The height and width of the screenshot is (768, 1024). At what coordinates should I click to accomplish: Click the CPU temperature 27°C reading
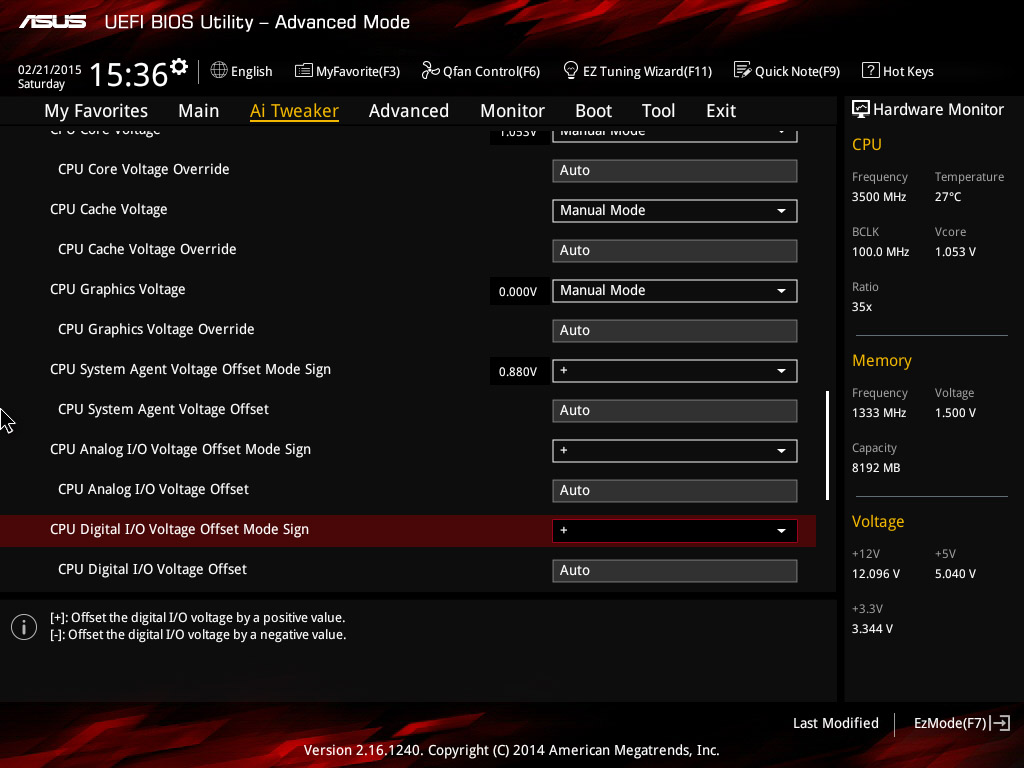point(948,197)
